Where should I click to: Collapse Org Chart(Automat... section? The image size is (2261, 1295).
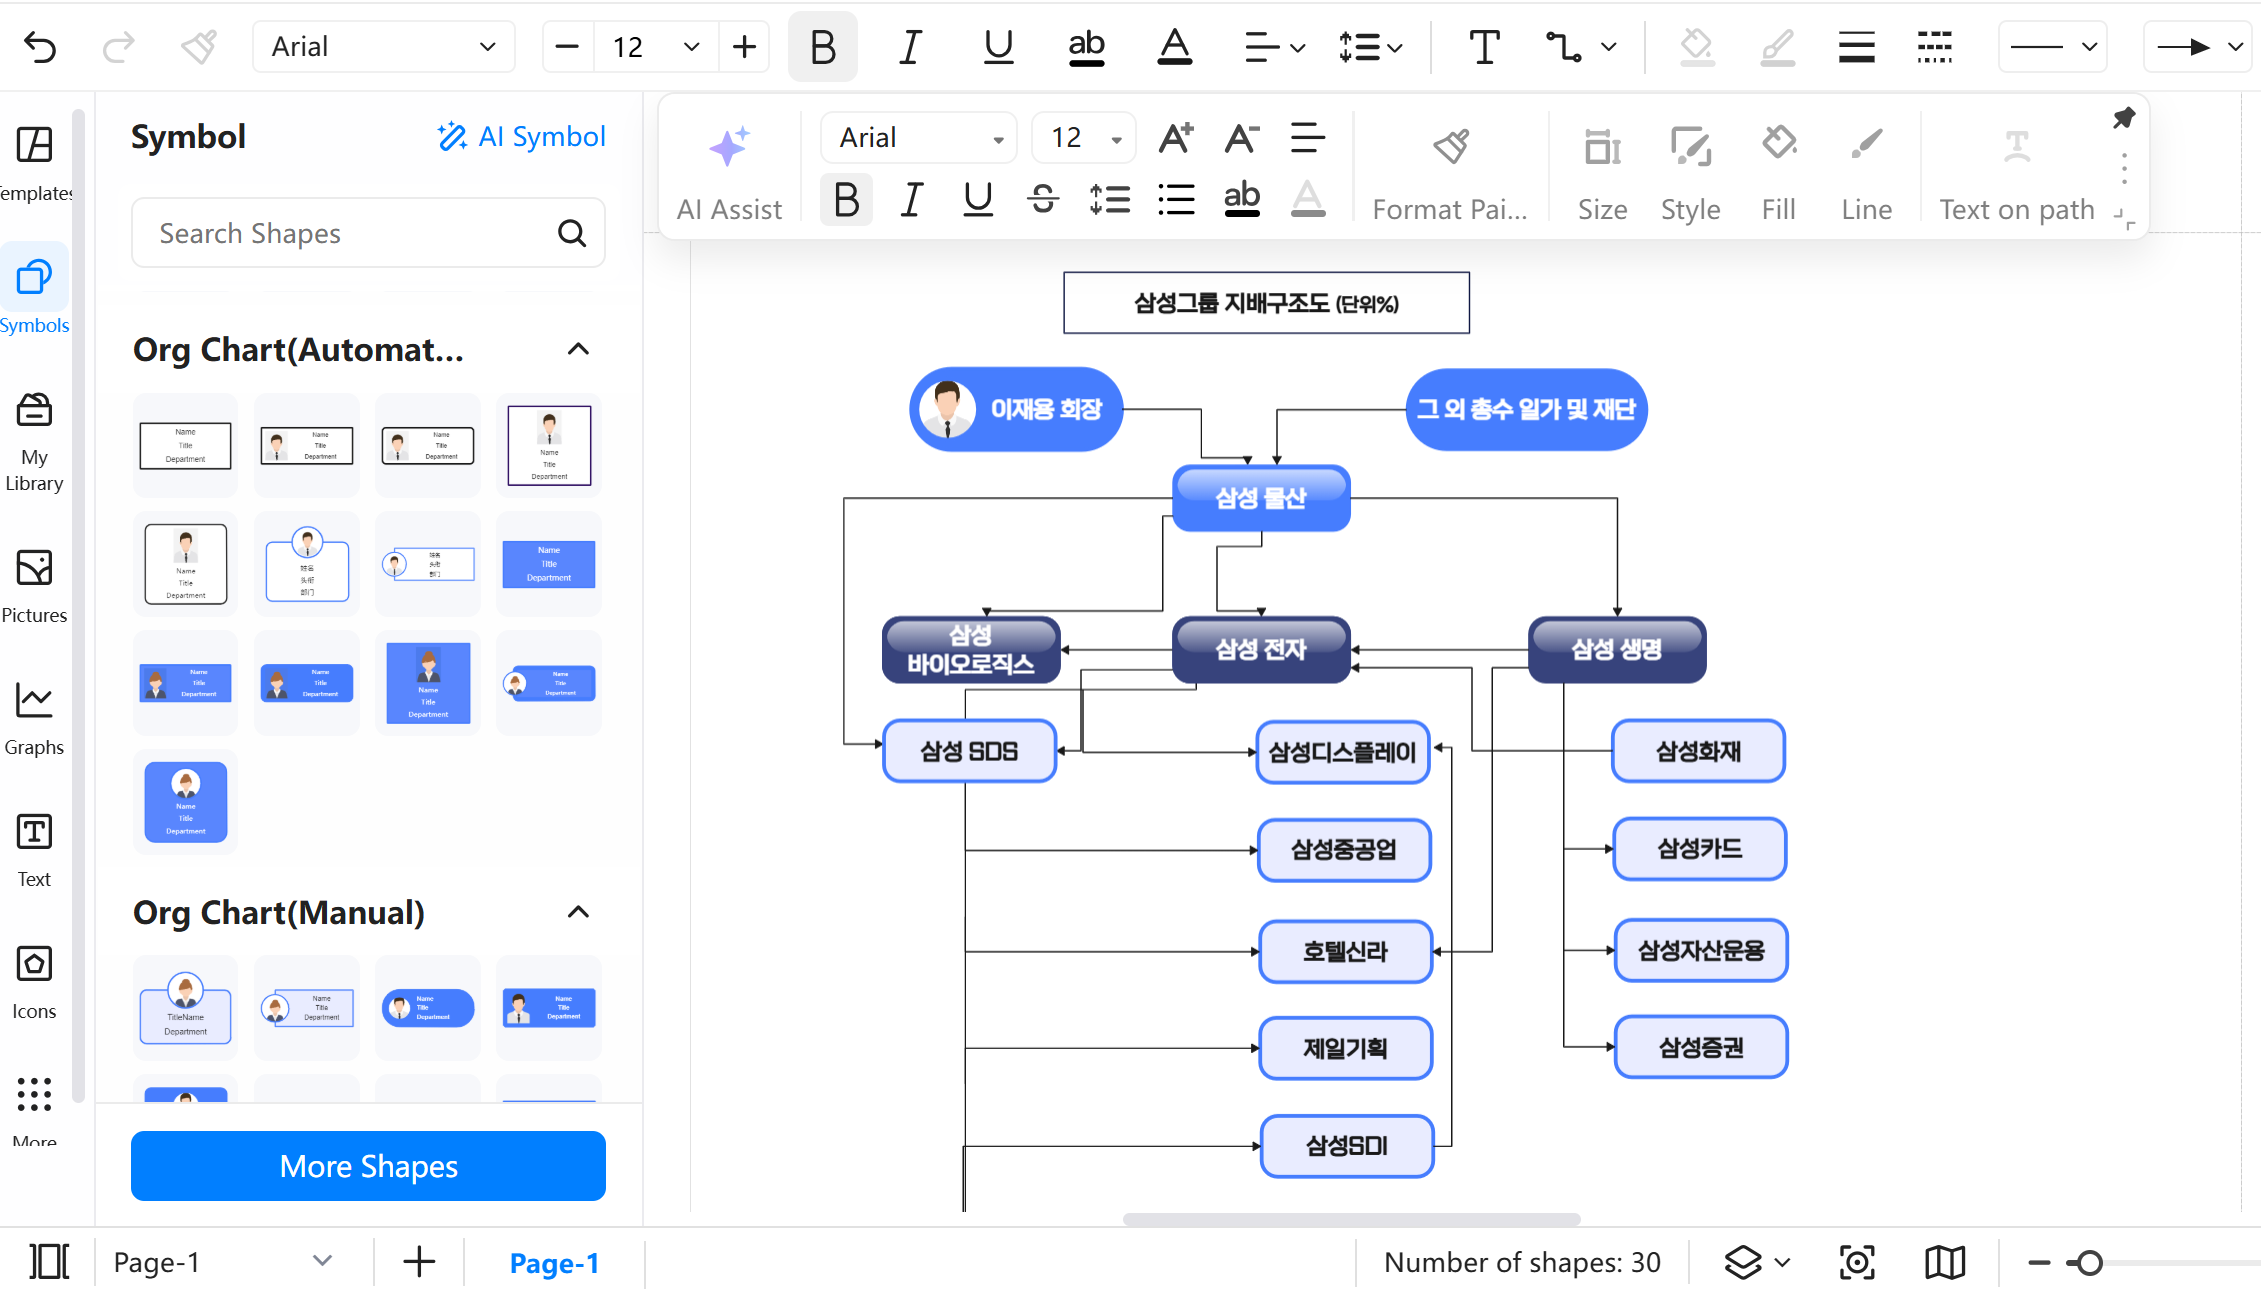(x=578, y=349)
